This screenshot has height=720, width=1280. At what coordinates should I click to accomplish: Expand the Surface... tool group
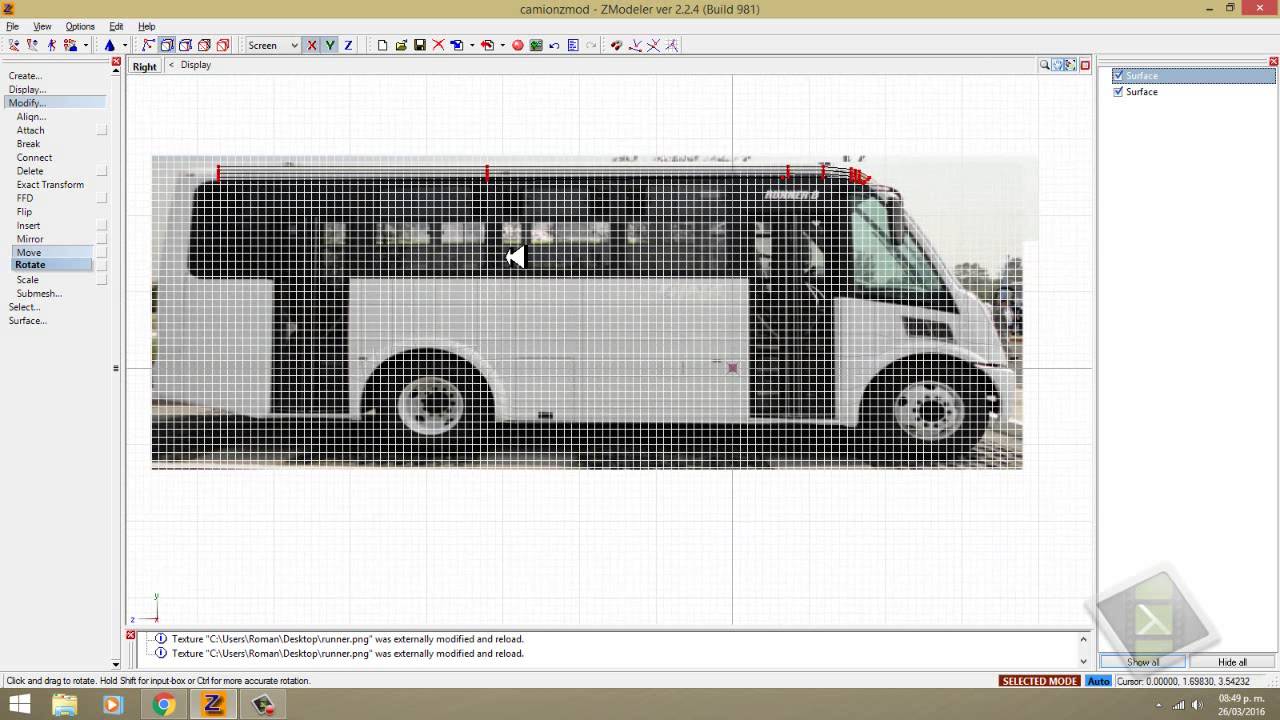pos(28,321)
